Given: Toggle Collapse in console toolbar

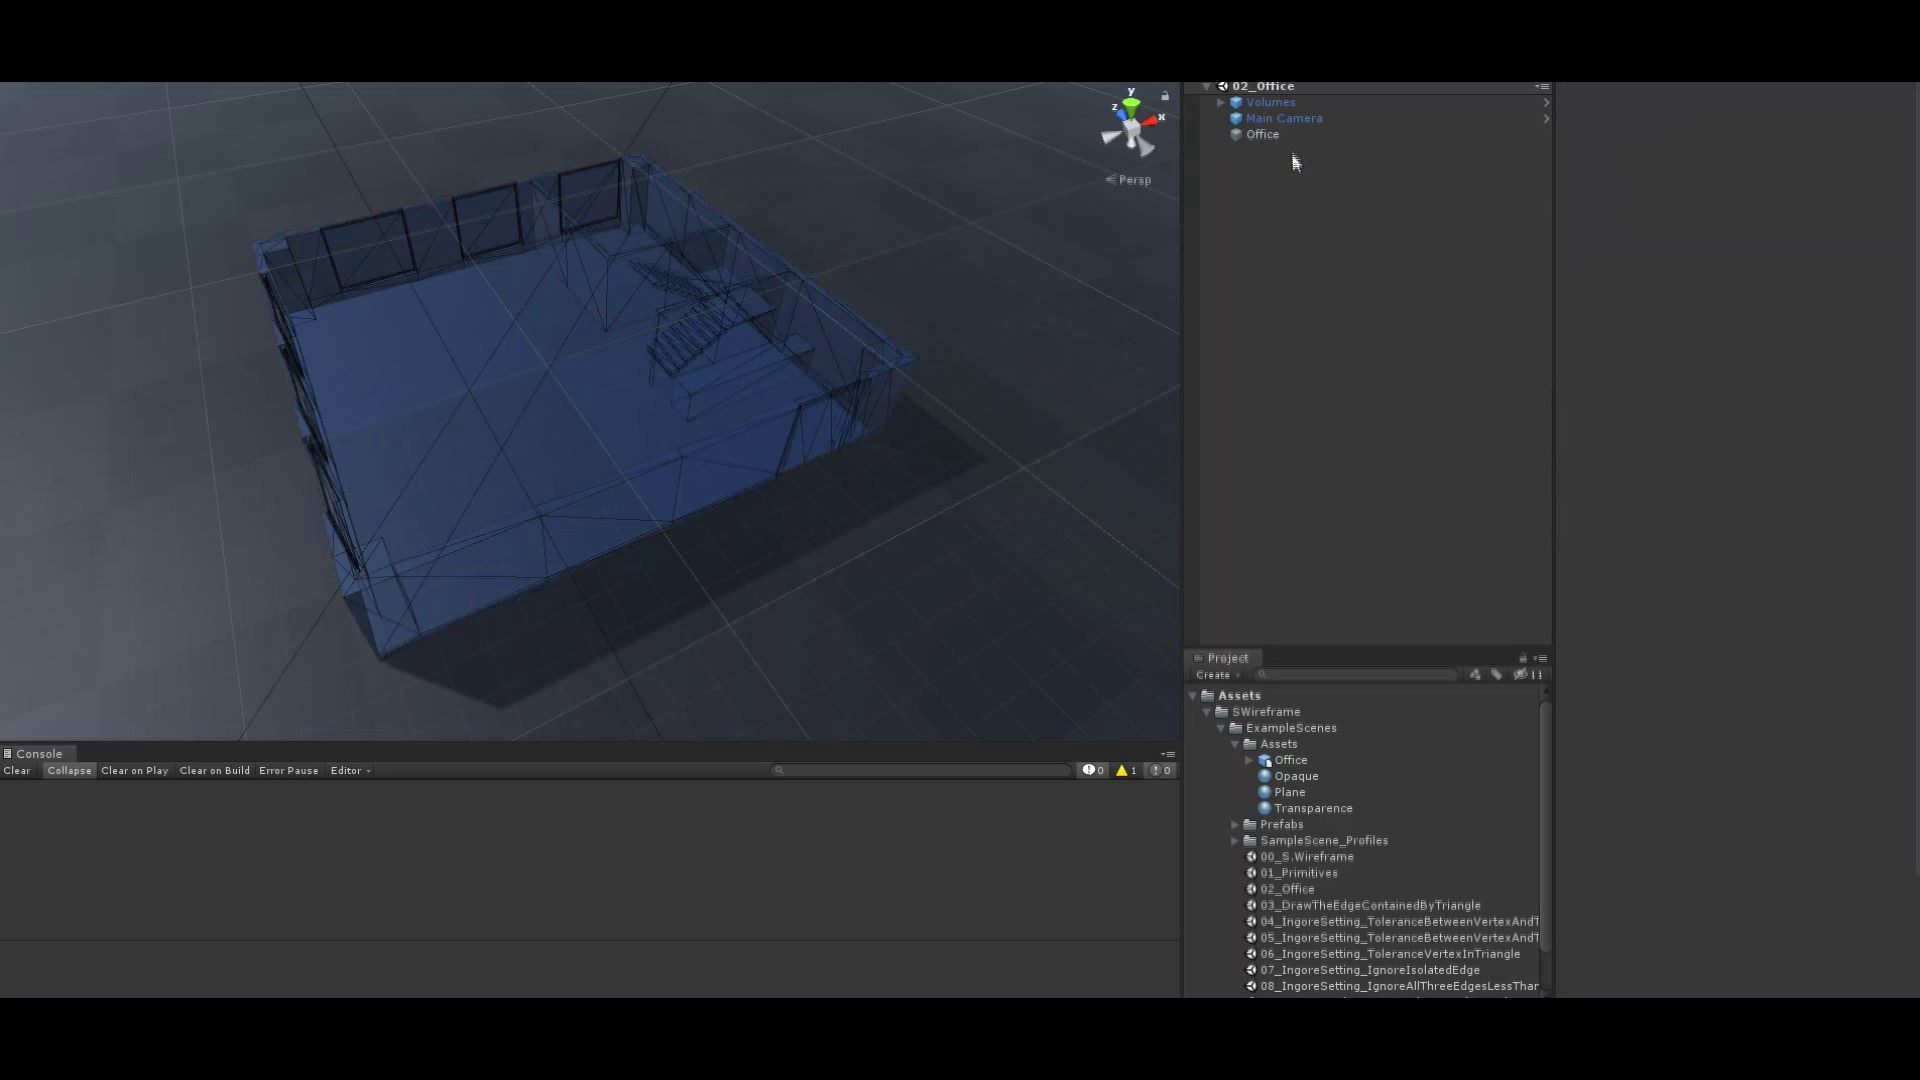Looking at the screenshot, I should point(69,770).
